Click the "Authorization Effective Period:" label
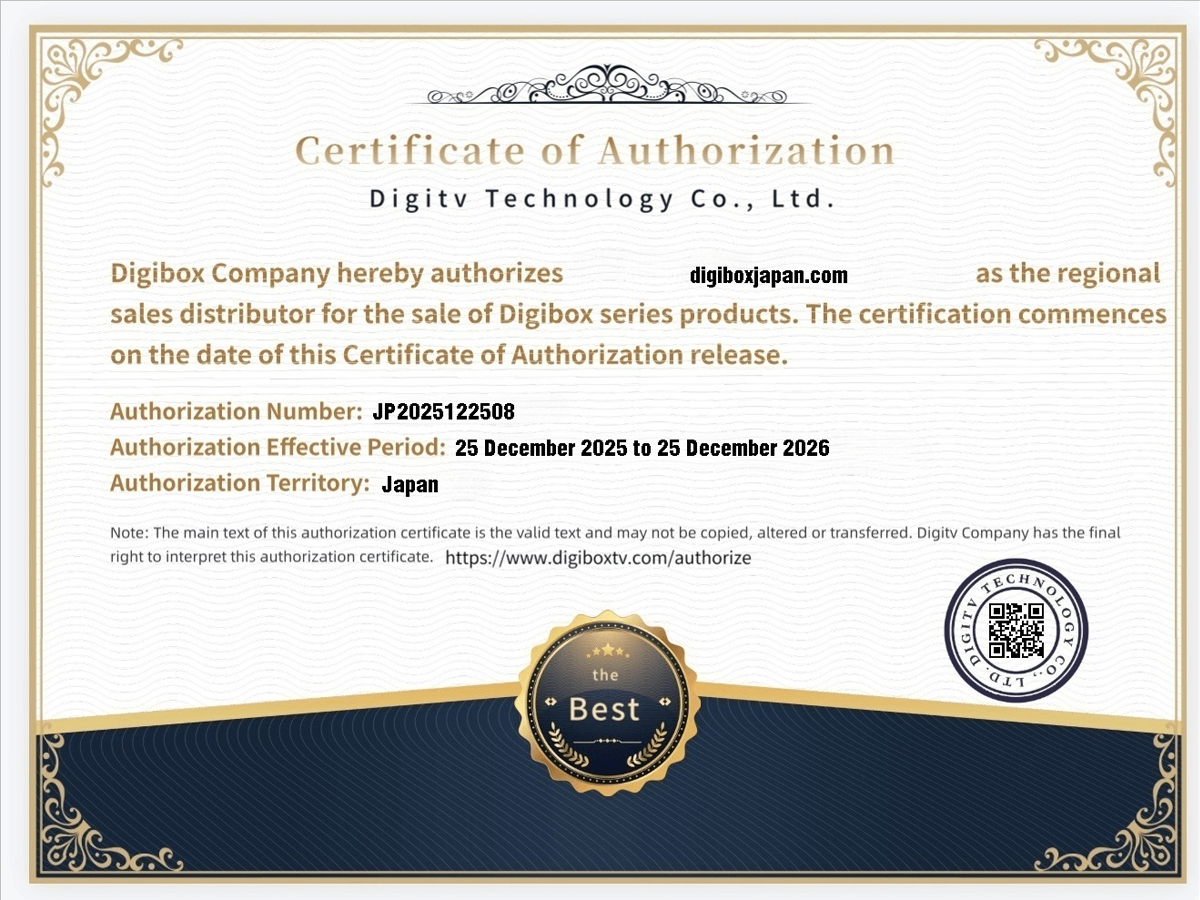This screenshot has height=900, width=1200. [278, 447]
